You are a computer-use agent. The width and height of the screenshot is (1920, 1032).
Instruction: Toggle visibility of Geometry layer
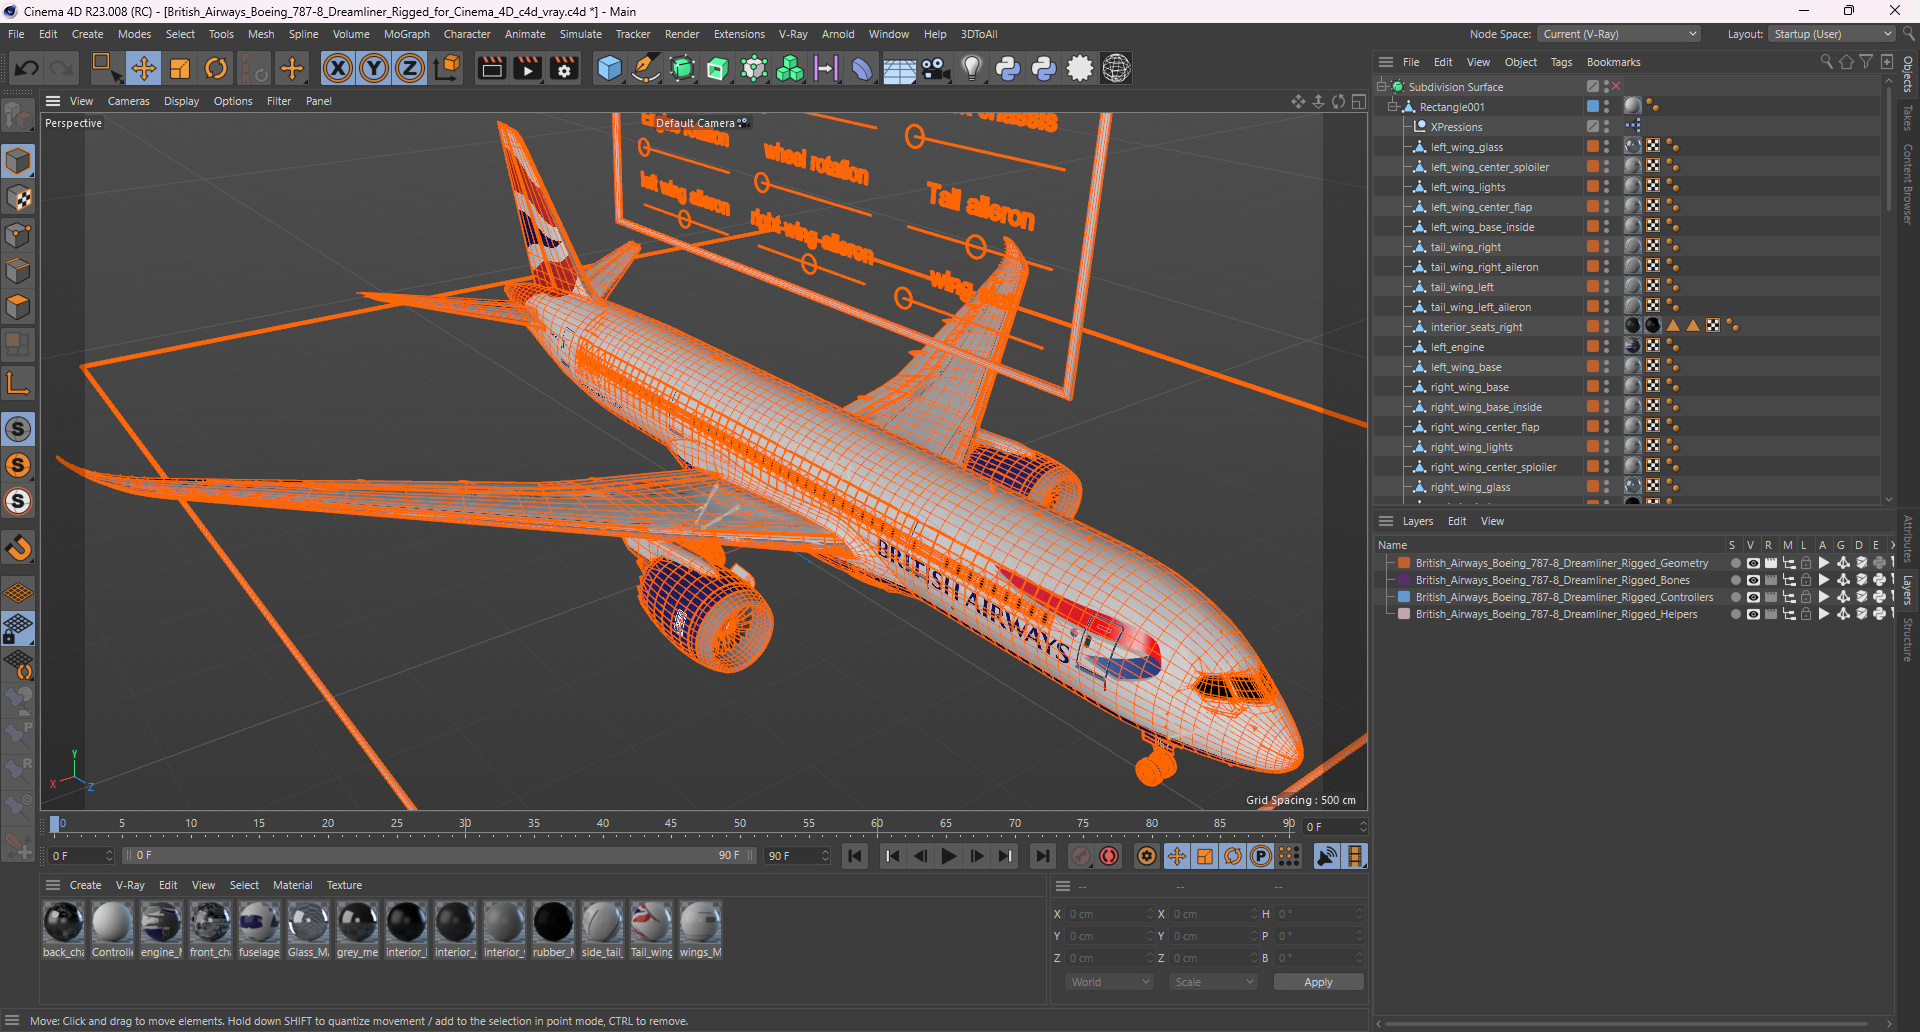click(1752, 563)
